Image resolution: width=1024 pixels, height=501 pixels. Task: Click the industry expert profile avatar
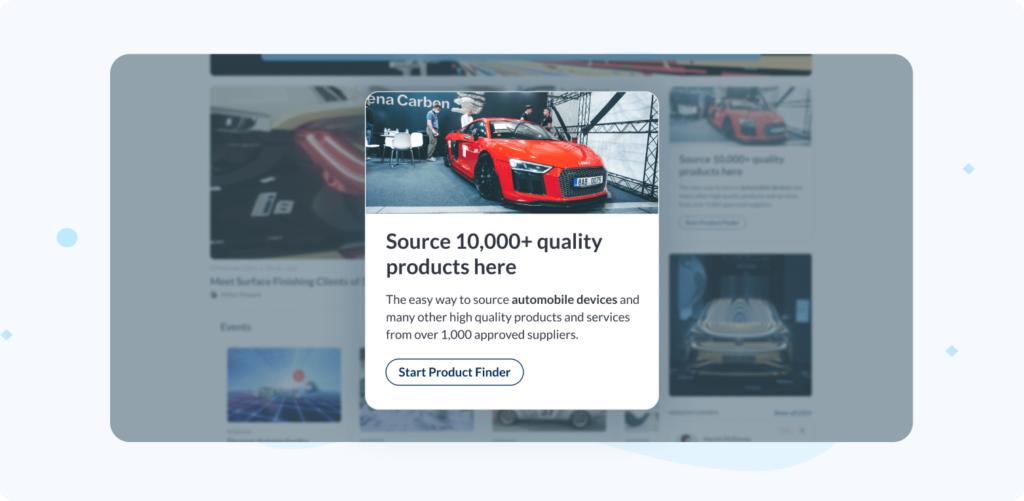pyautogui.click(x=688, y=438)
